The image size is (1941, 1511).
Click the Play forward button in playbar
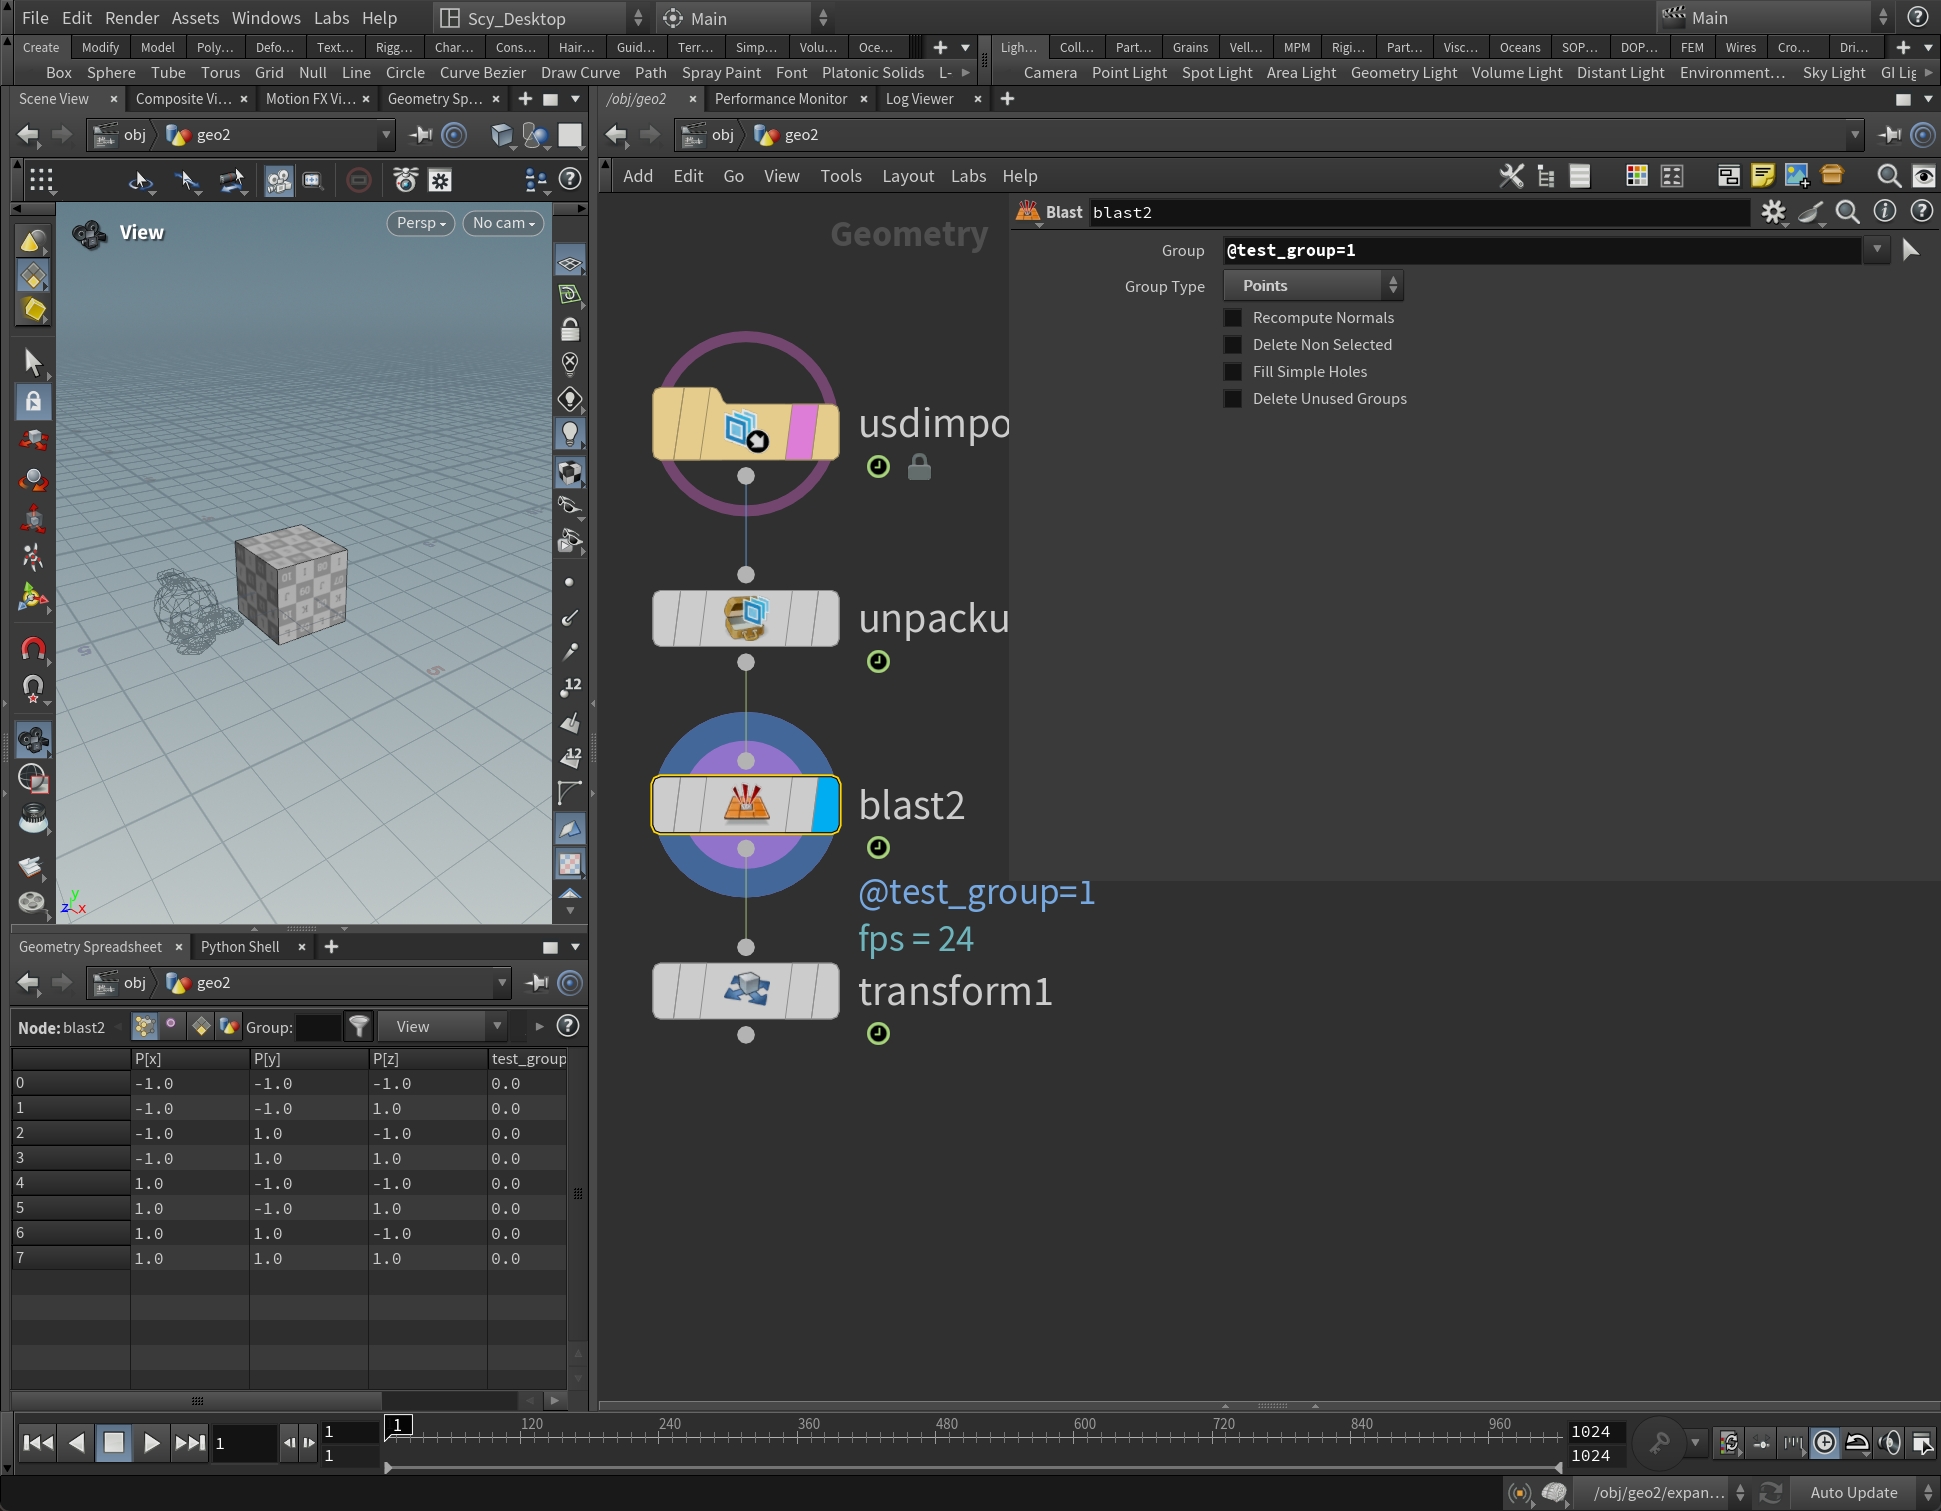(151, 1442)
